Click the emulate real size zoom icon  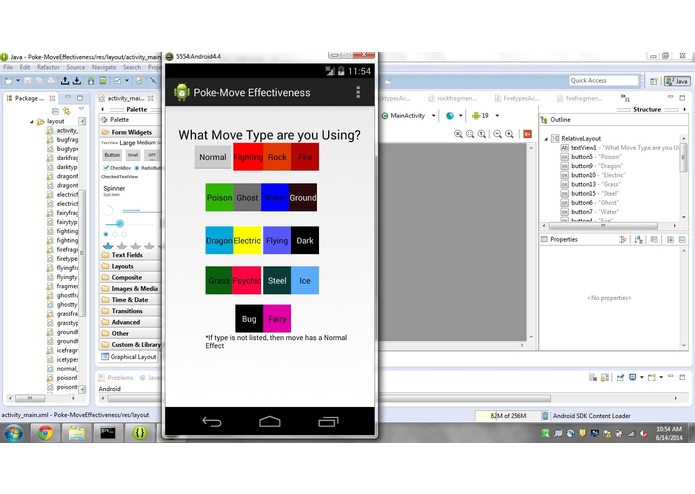click(482, 134)
